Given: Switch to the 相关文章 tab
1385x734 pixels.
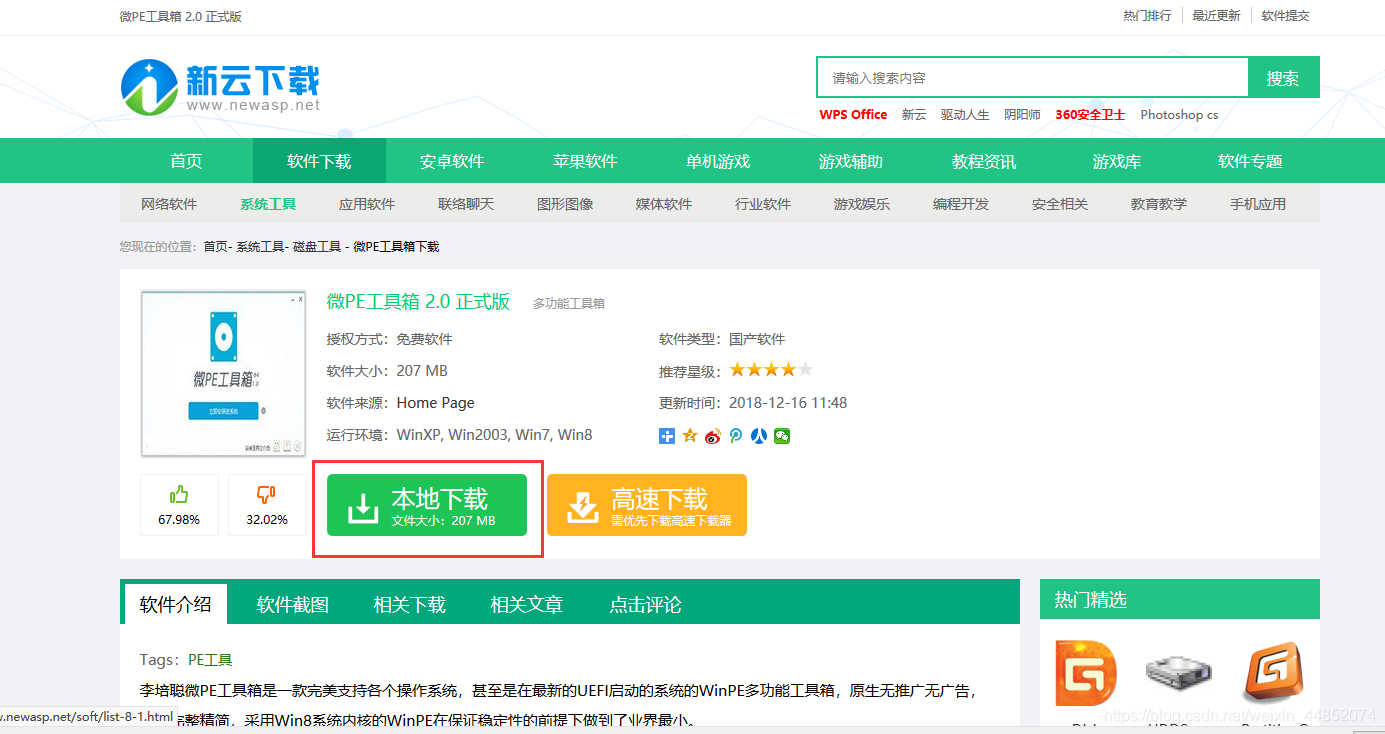Looking at the screenshot, I should (527, 604).
